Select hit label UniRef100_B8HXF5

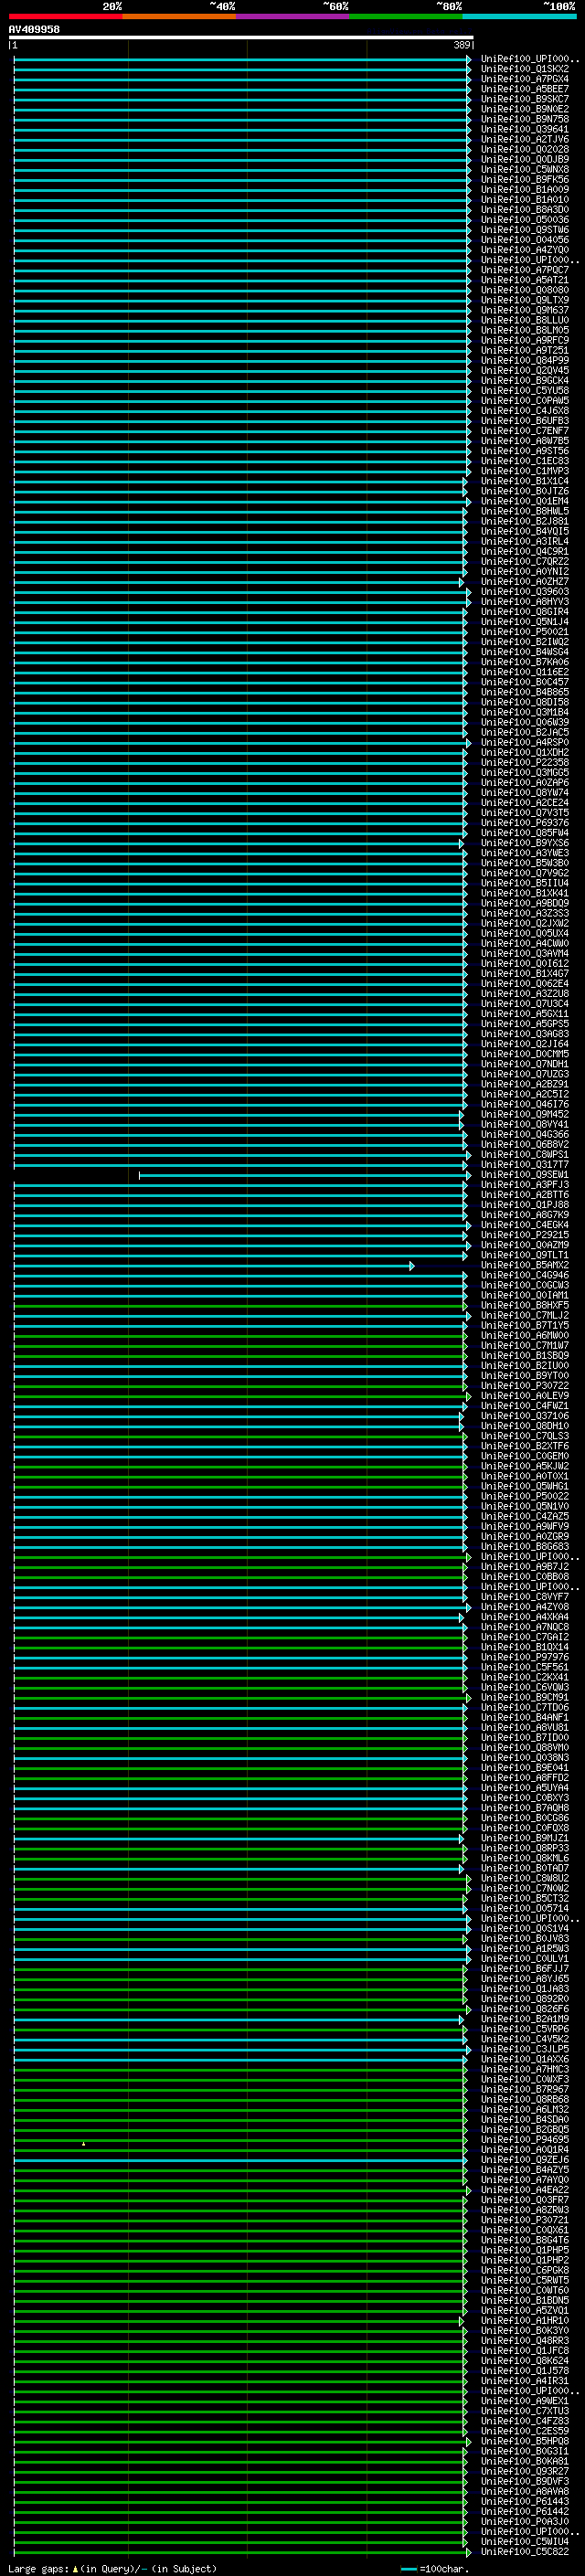click(524, 1305)
